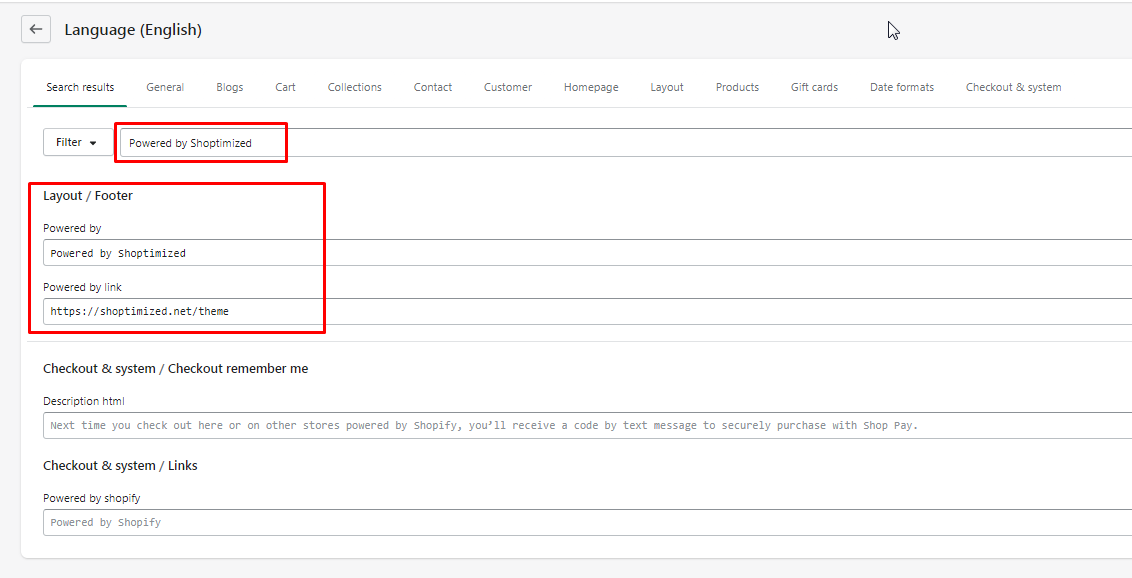Open the Homepage tab
The height and width of the screenshot is (578, 1132).
tap(591, 87)
